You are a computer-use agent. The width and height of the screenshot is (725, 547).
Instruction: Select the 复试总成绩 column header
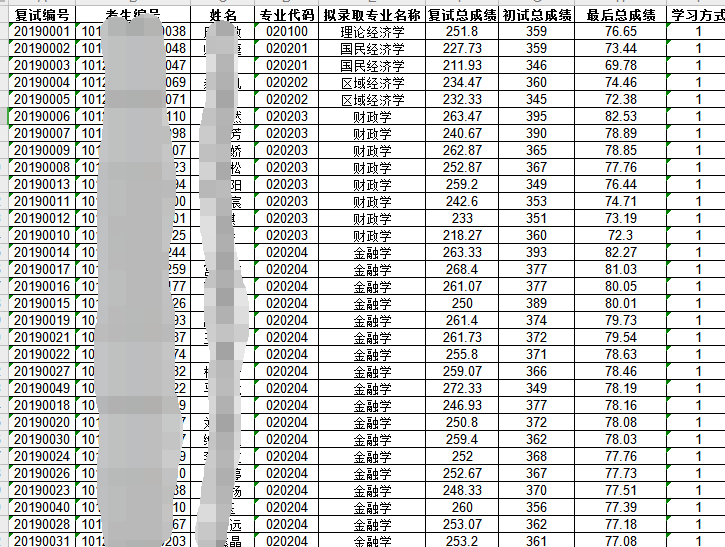(462, 15)
